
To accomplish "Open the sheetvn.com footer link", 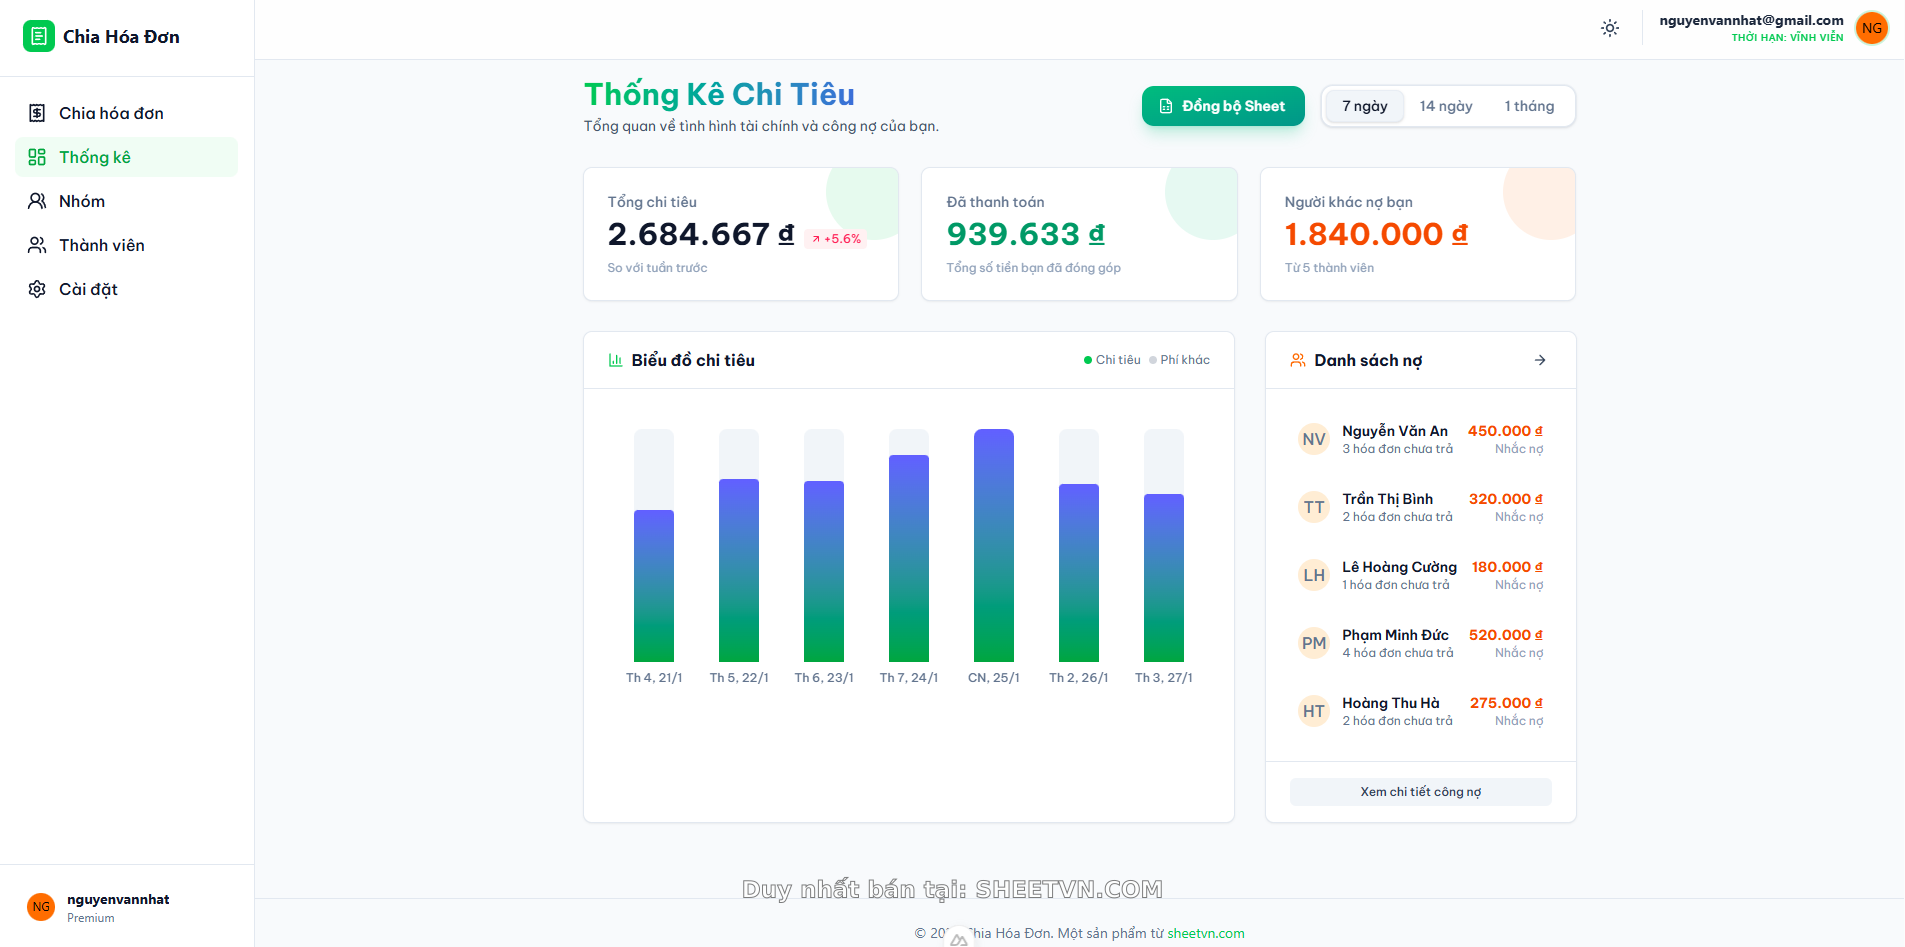I will click(x=1205, y=933).
